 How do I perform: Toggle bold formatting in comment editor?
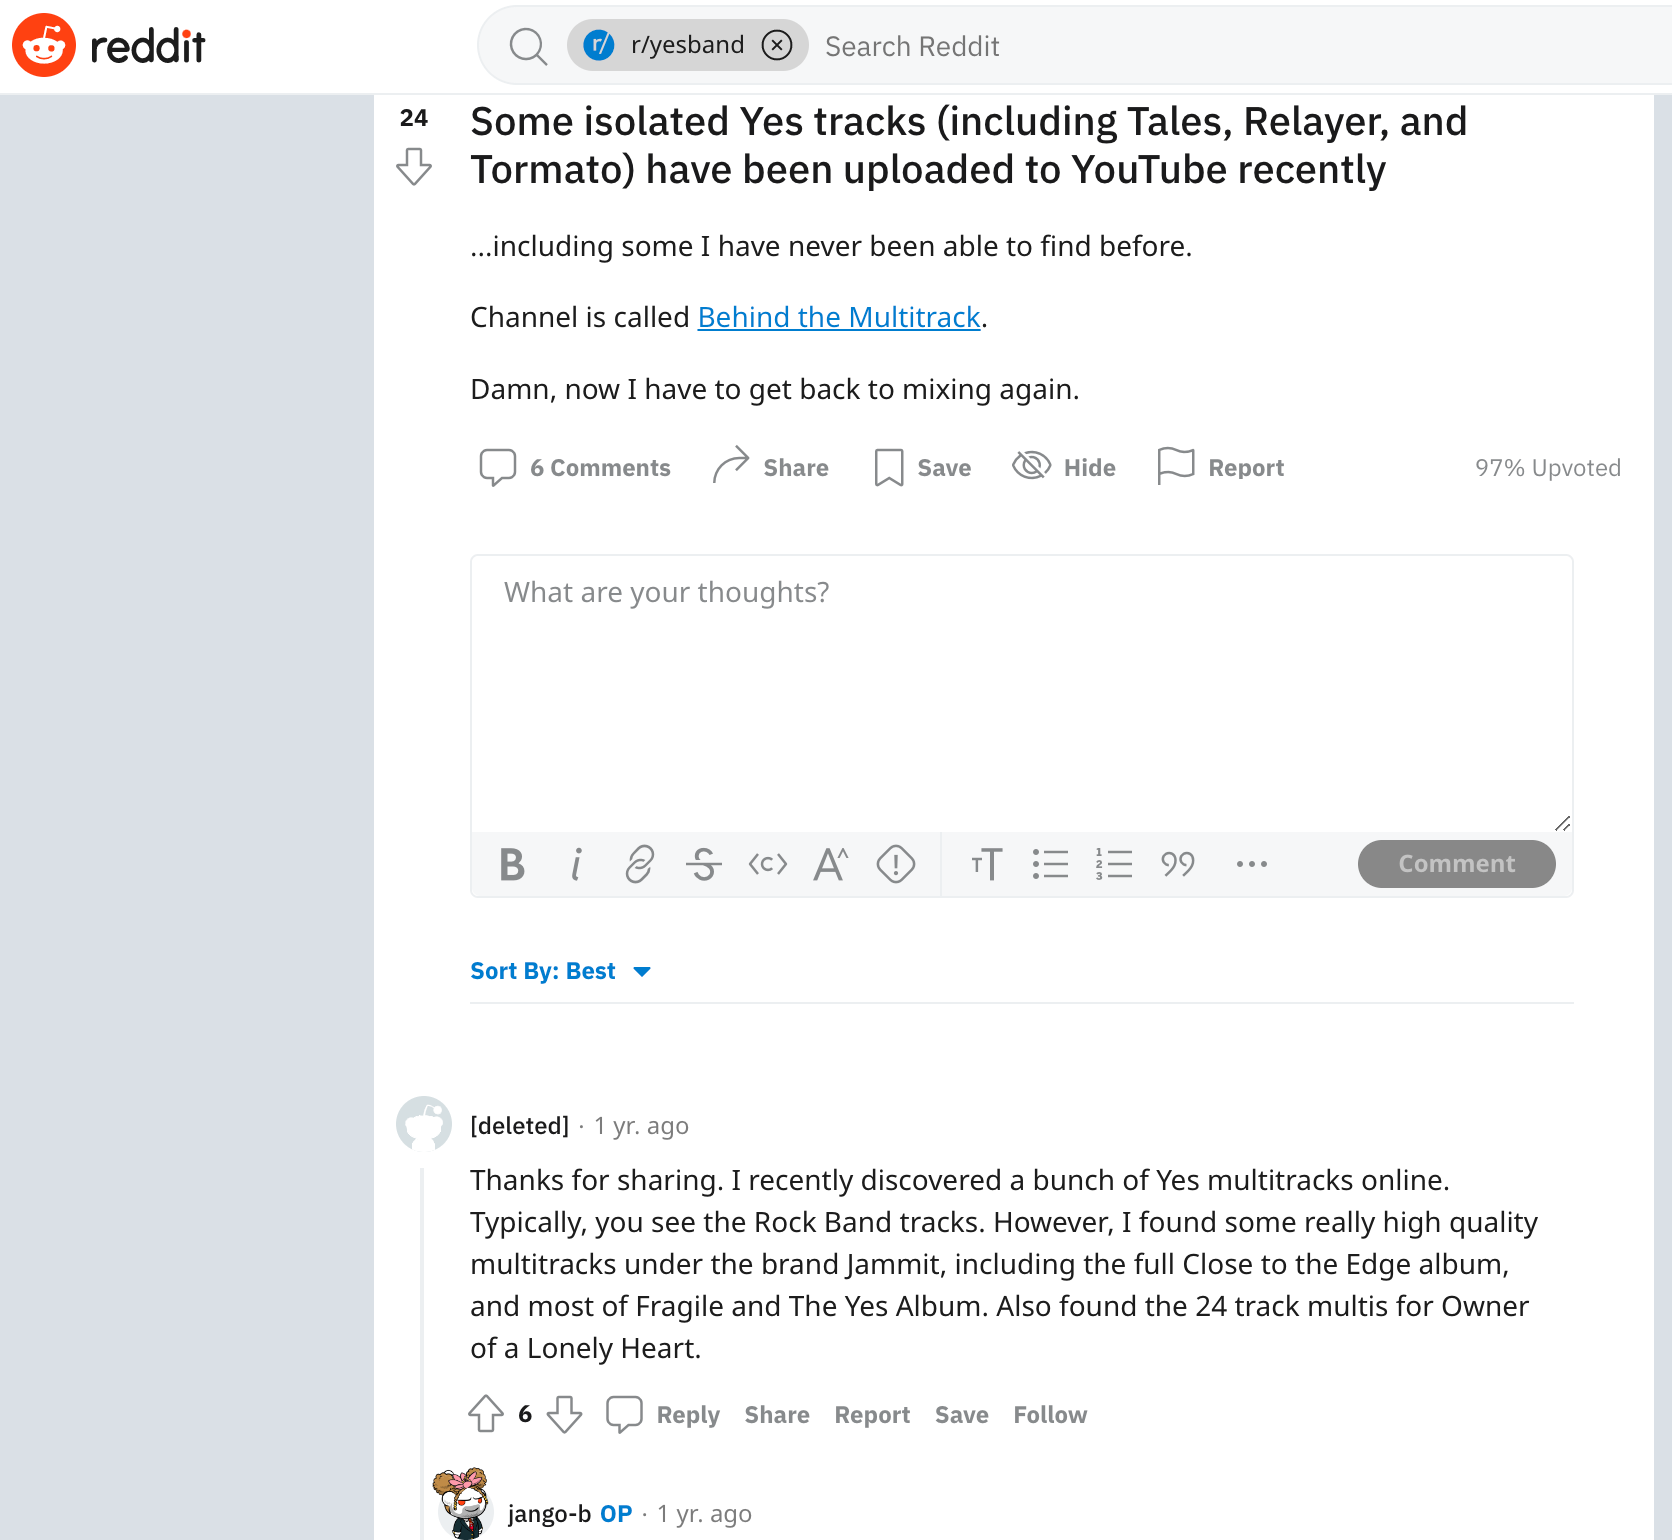(512, 864)
